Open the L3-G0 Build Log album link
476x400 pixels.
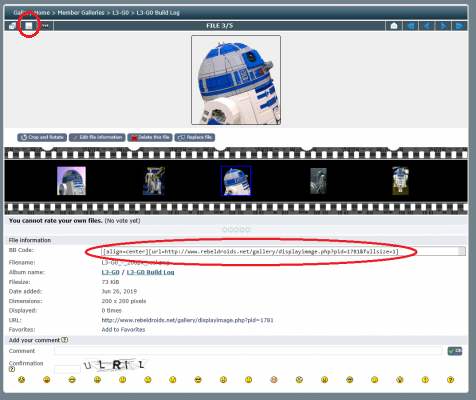click(x=150, y=272)
